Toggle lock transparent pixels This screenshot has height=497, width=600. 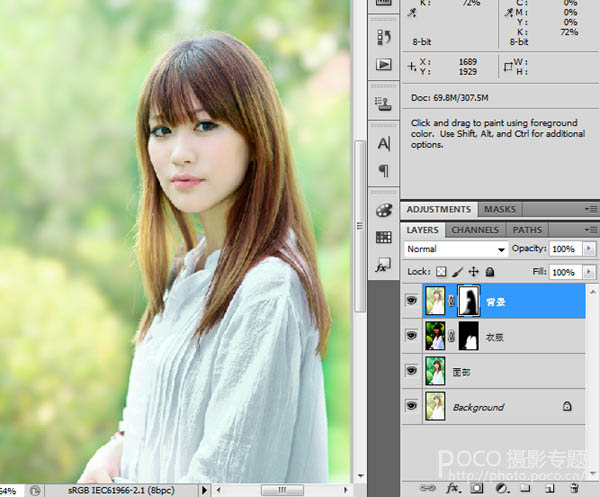[x=441, y=272]
